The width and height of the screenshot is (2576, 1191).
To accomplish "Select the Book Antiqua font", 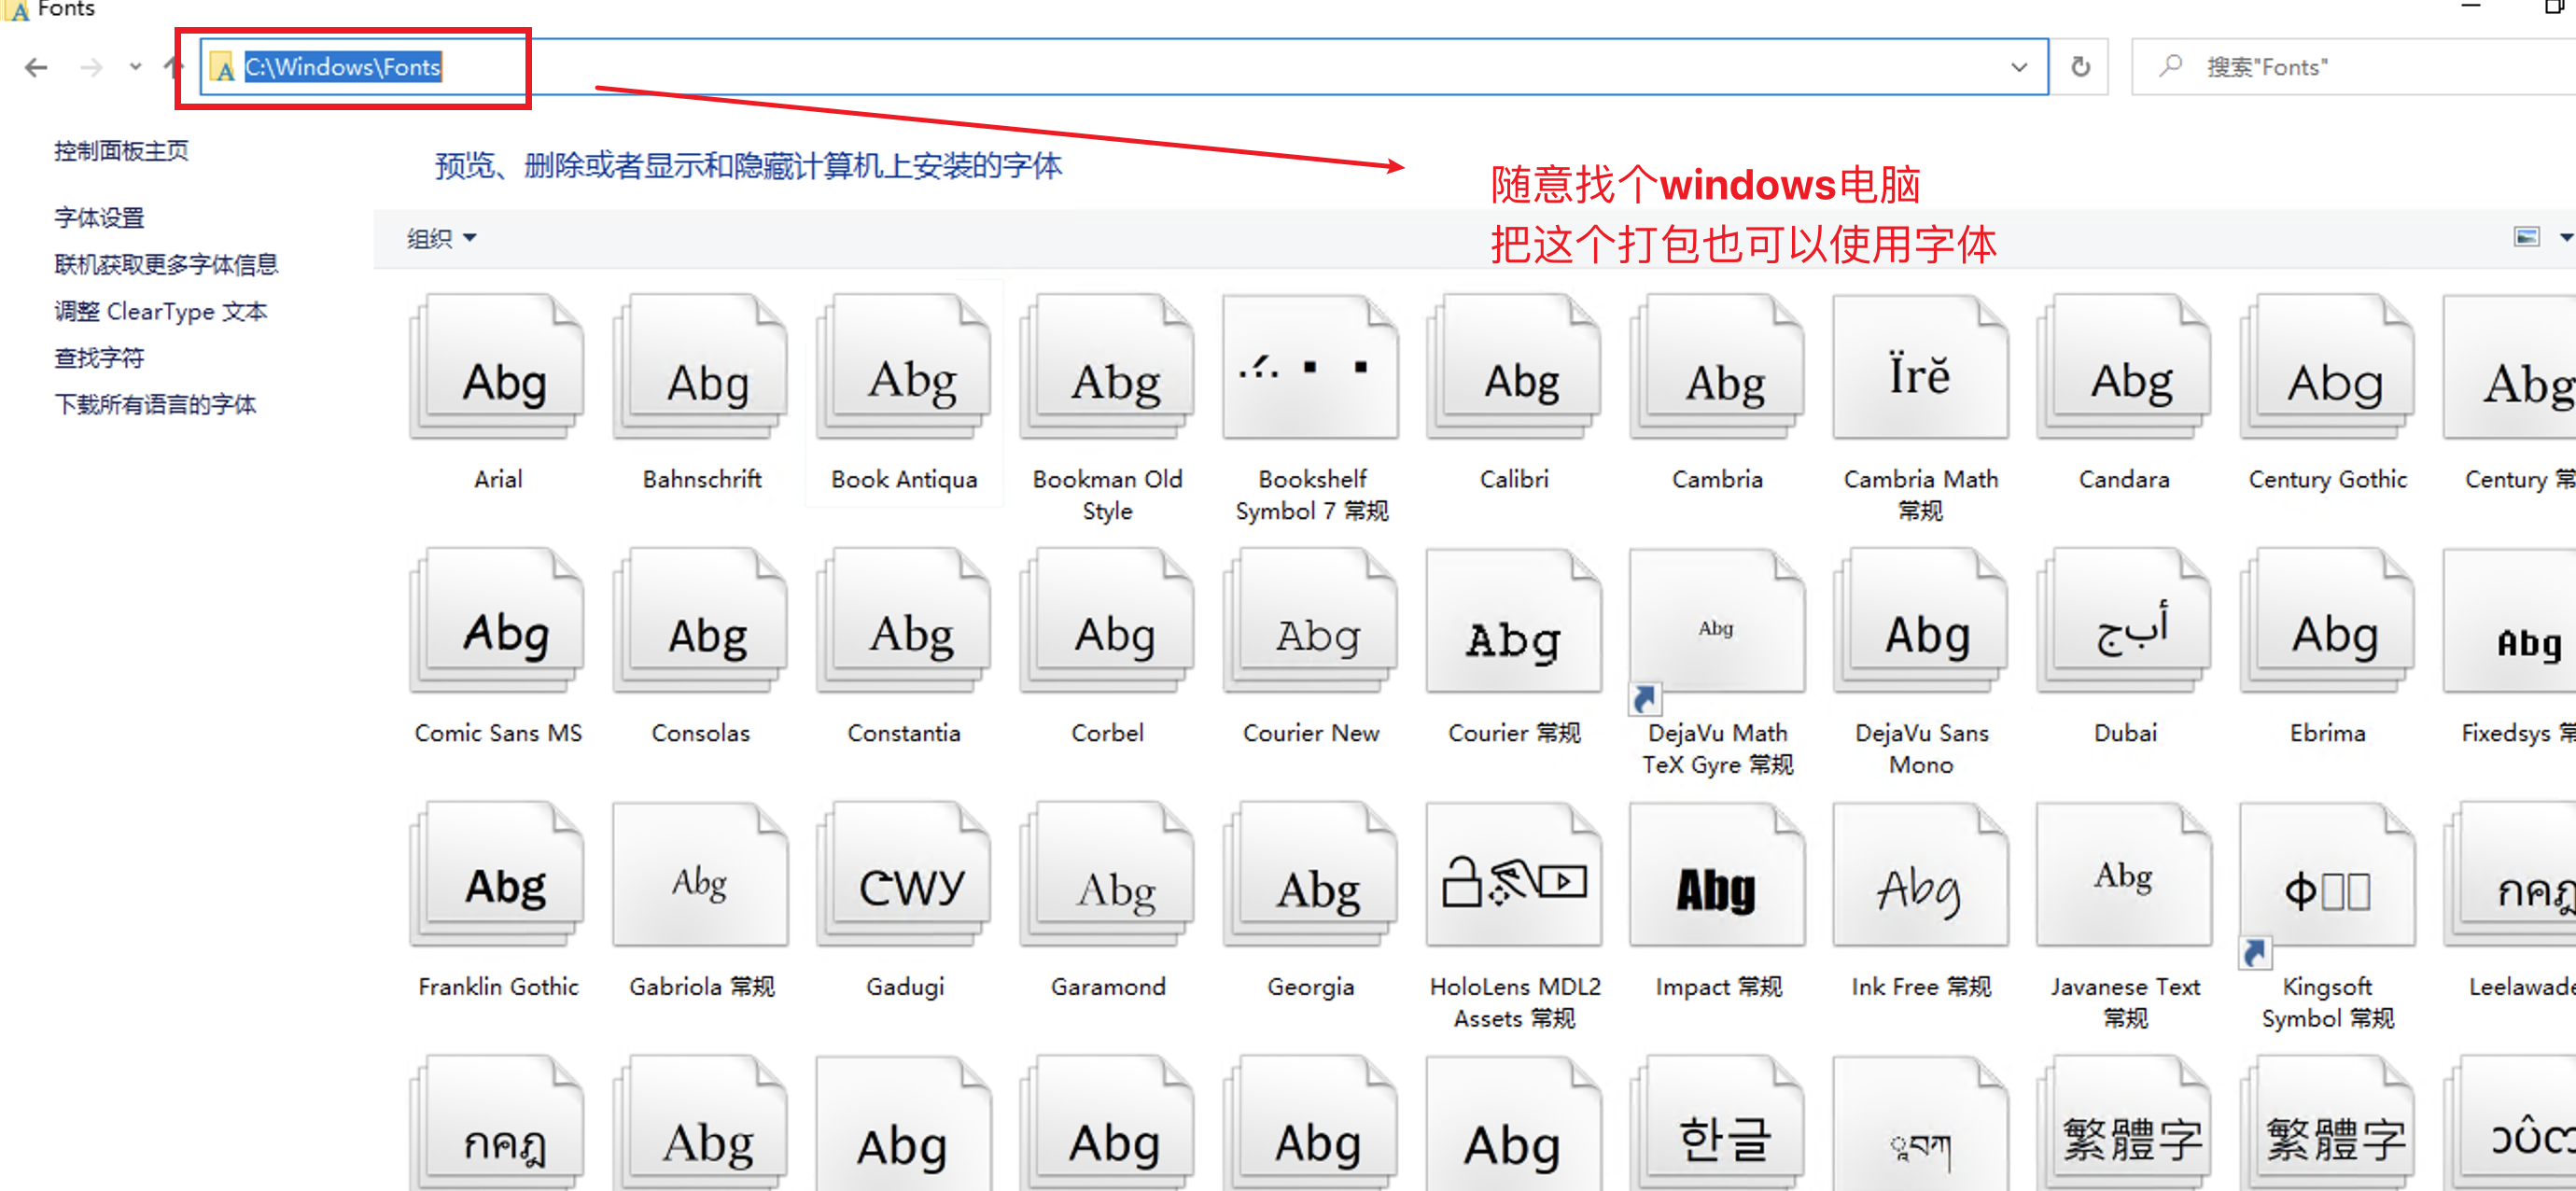I will coord(904,393).
